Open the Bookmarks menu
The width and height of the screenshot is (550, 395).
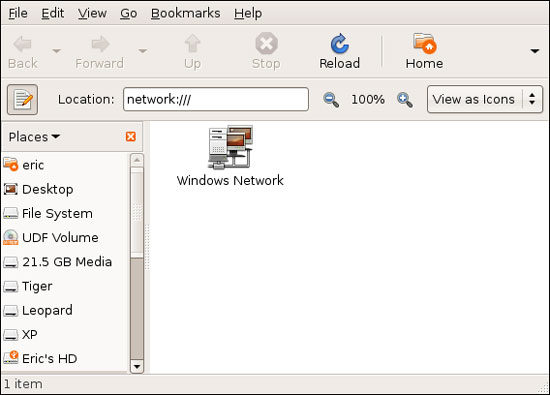click(x=186, y=13)
